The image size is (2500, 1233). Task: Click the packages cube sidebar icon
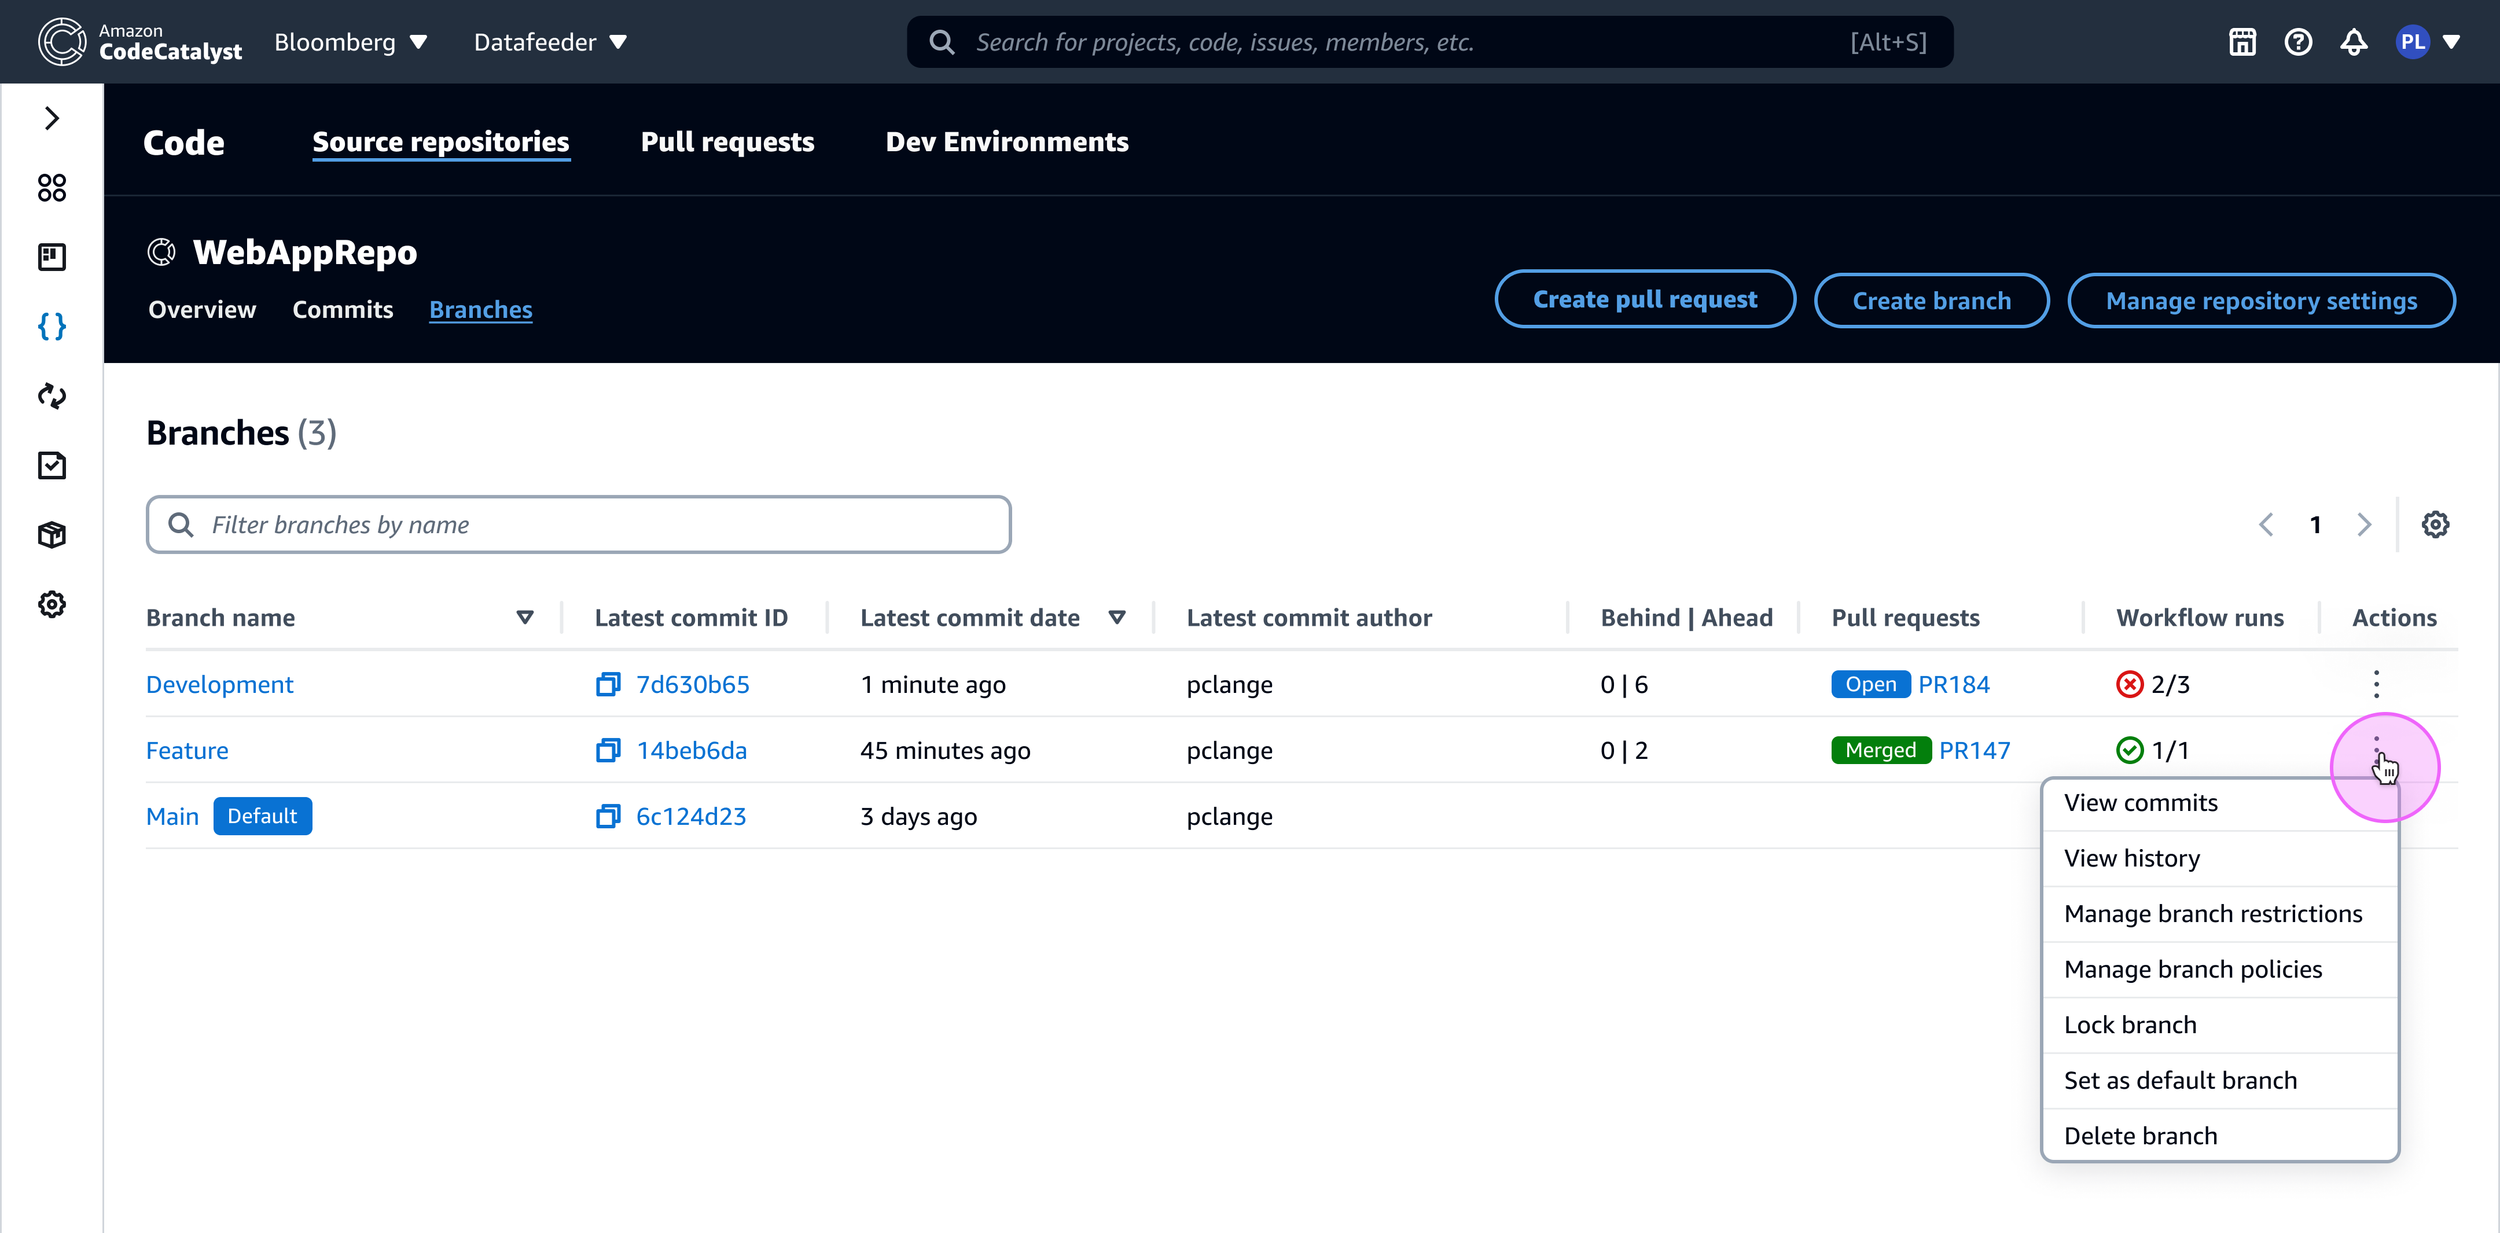point(52,535)
